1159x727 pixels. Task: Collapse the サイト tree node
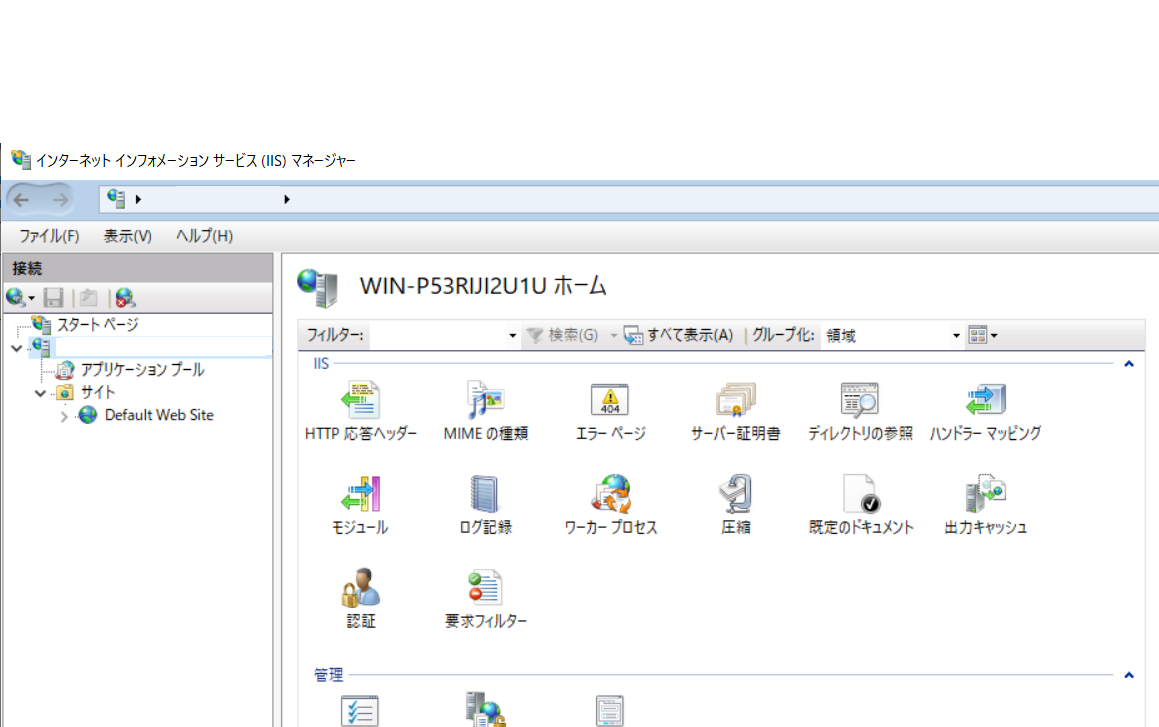[40, 392]
